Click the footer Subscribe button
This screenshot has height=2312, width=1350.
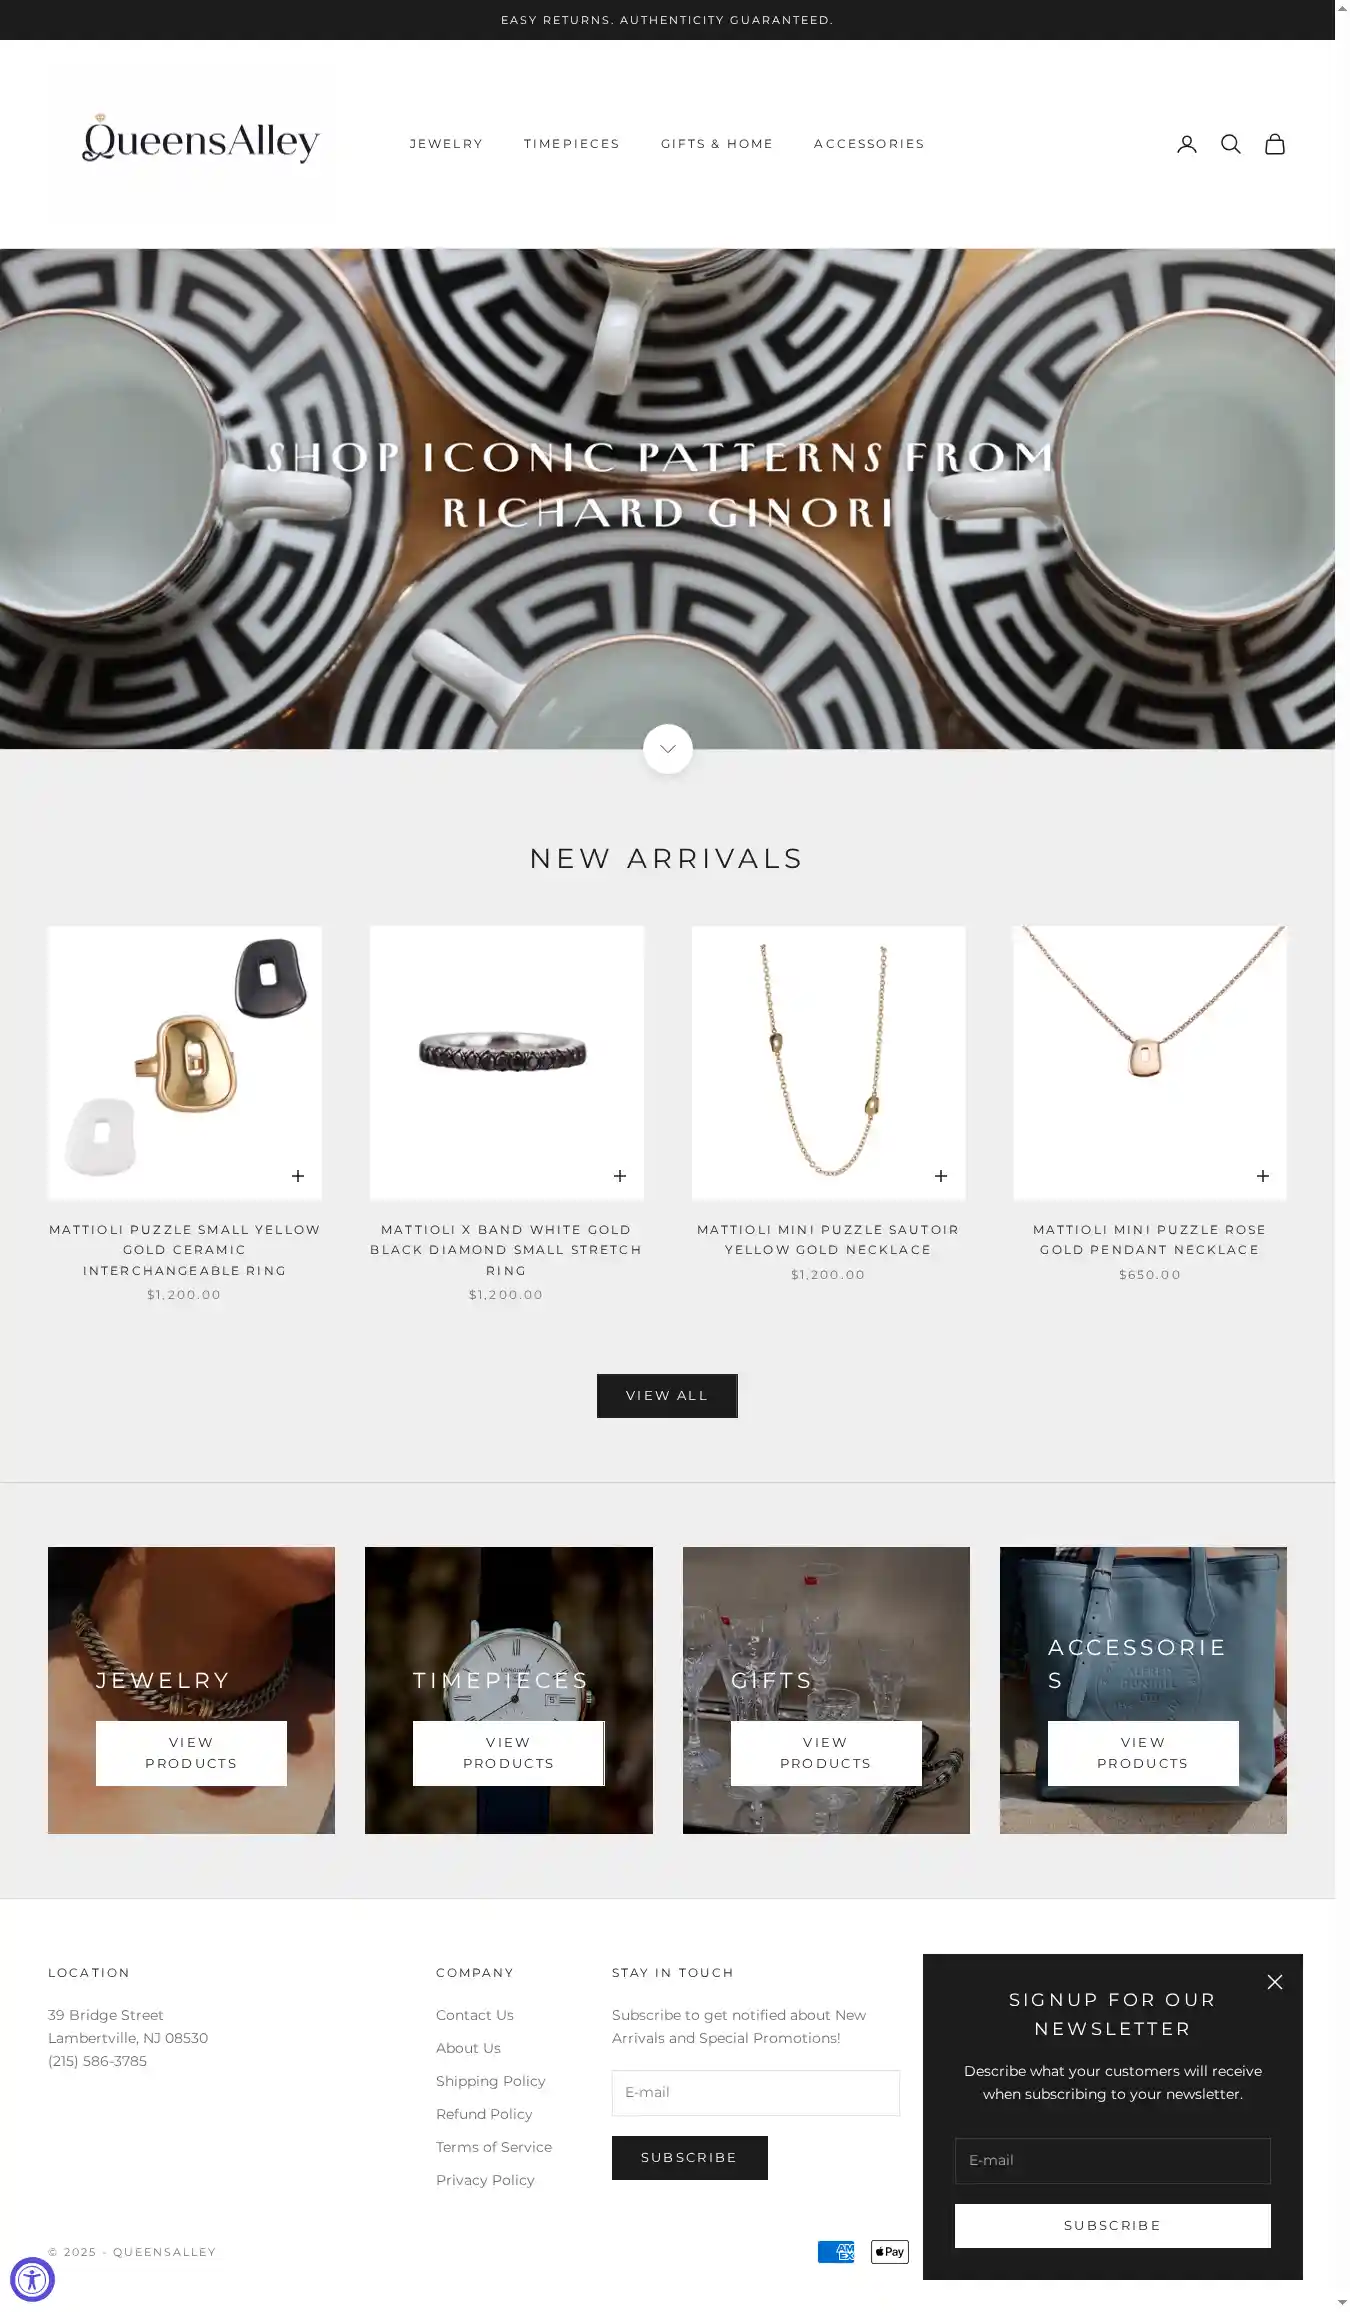pos(689,2157)
